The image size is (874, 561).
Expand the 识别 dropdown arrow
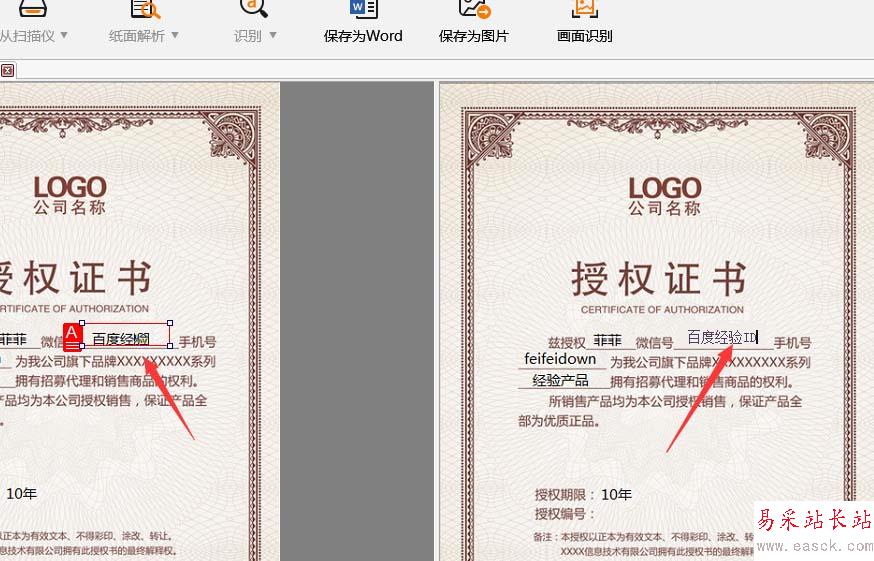coord(273,35)
